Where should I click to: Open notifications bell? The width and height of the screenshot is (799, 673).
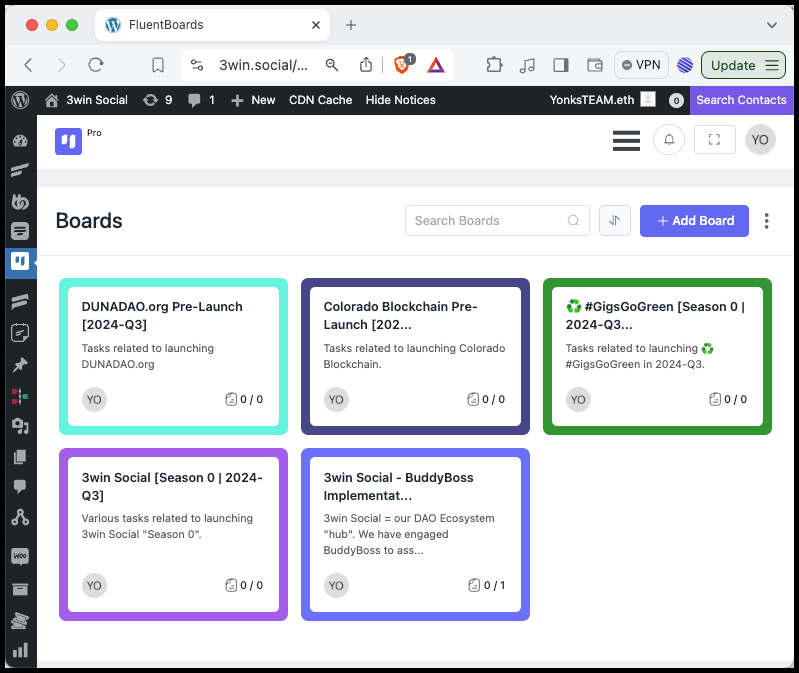[669, 140]
